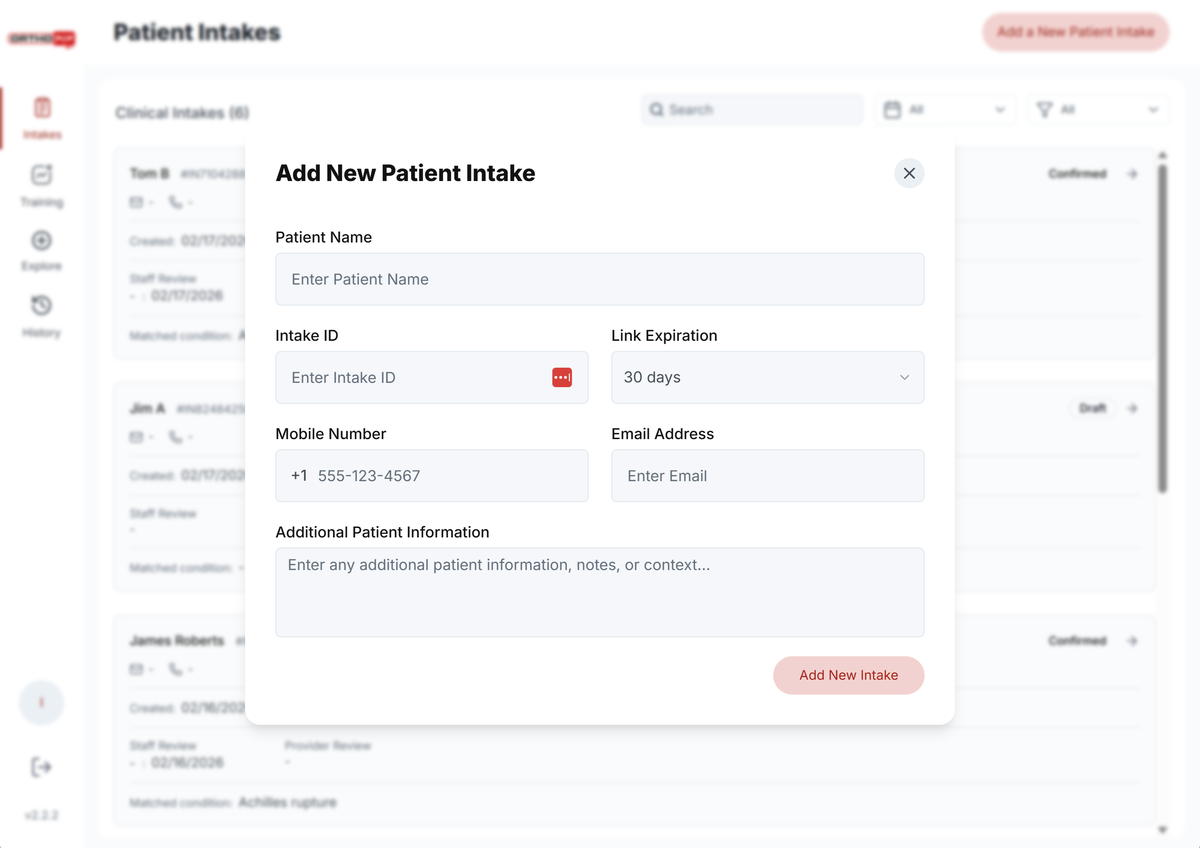1200x848 pixels.
Task: Click the OrthoPop logo
Action: click(42, 39)
